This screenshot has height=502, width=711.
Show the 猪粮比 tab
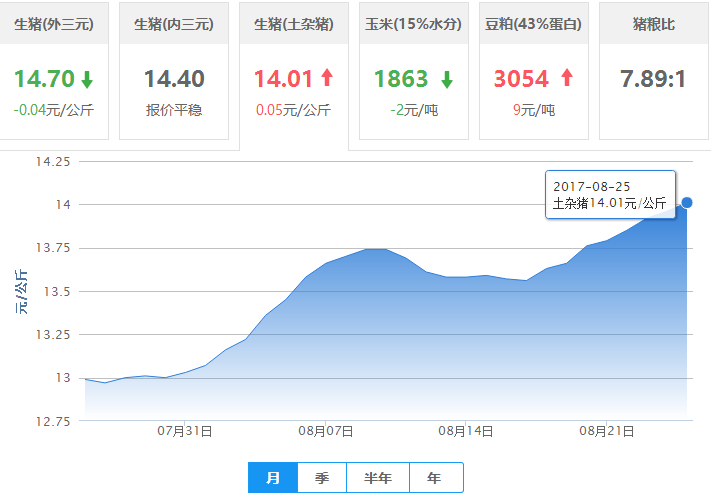click(x=654, y=24)
